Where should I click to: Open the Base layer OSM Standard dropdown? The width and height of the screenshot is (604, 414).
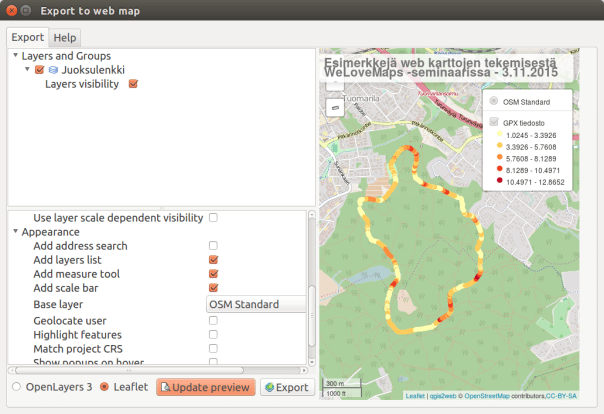pyautogui.click(x=256, y=304)
